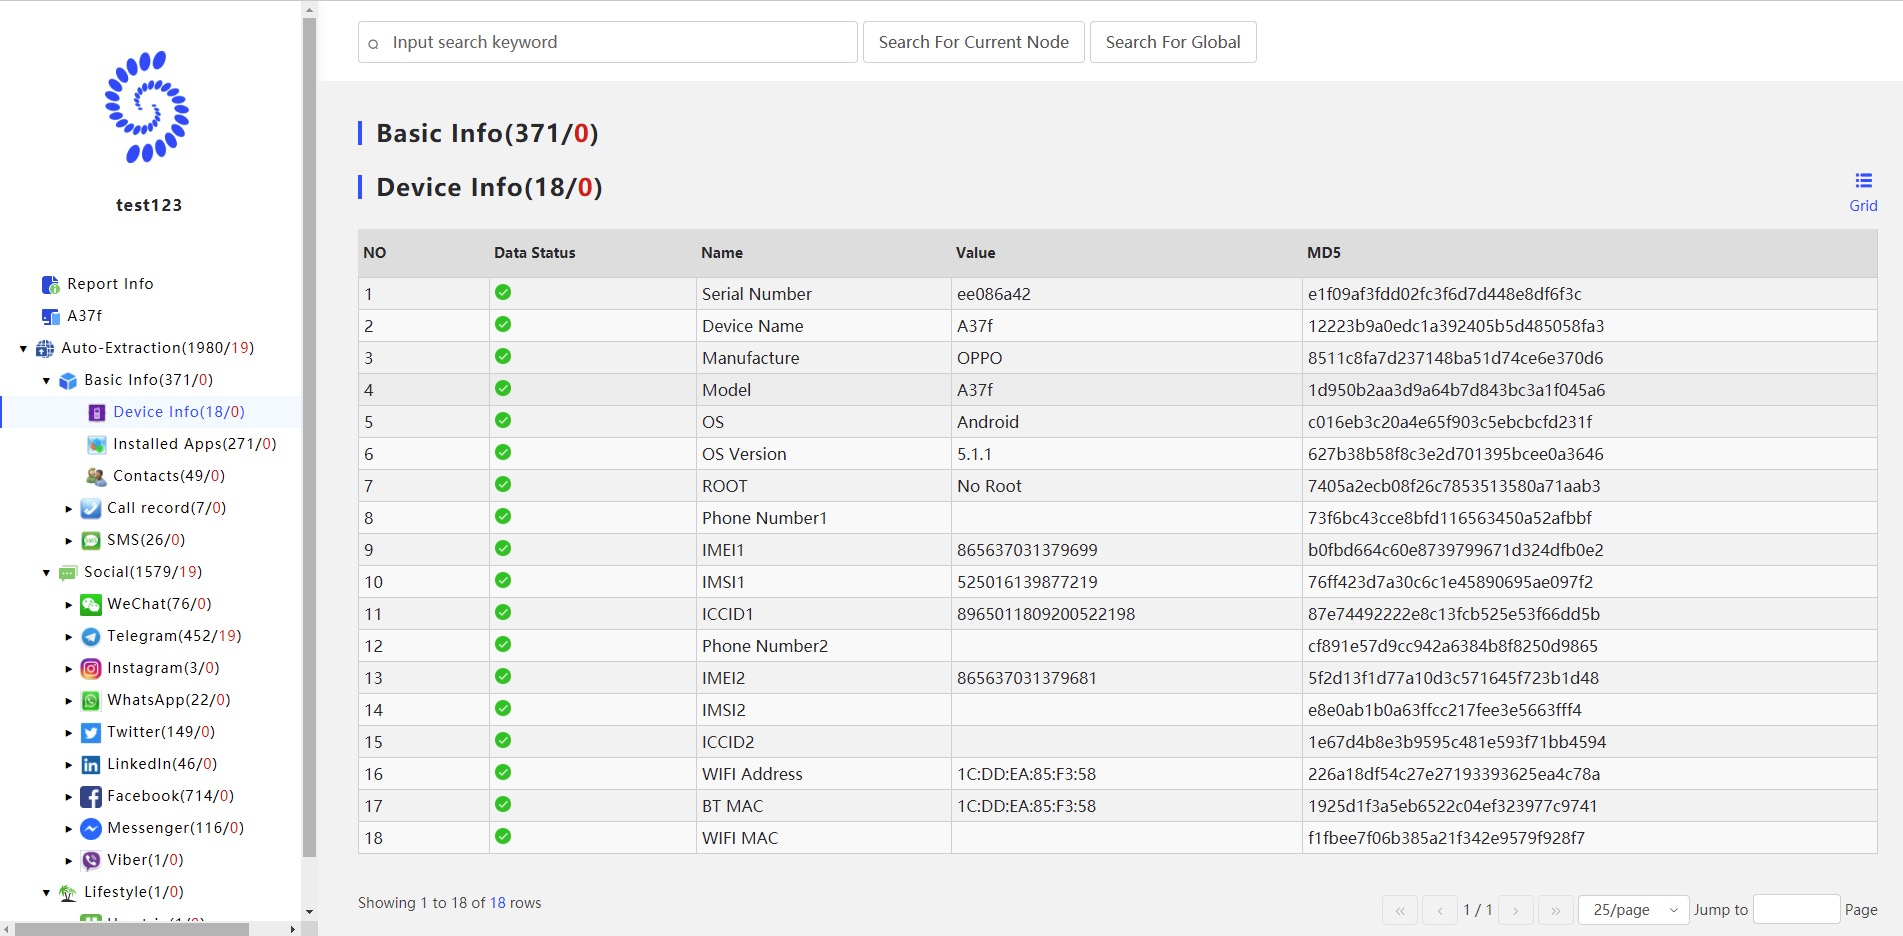Image resolution: width=1903 pixels, height=936 pixels.
Task: Click the LinkedIn icon in tree
Action: pos(91,764)
